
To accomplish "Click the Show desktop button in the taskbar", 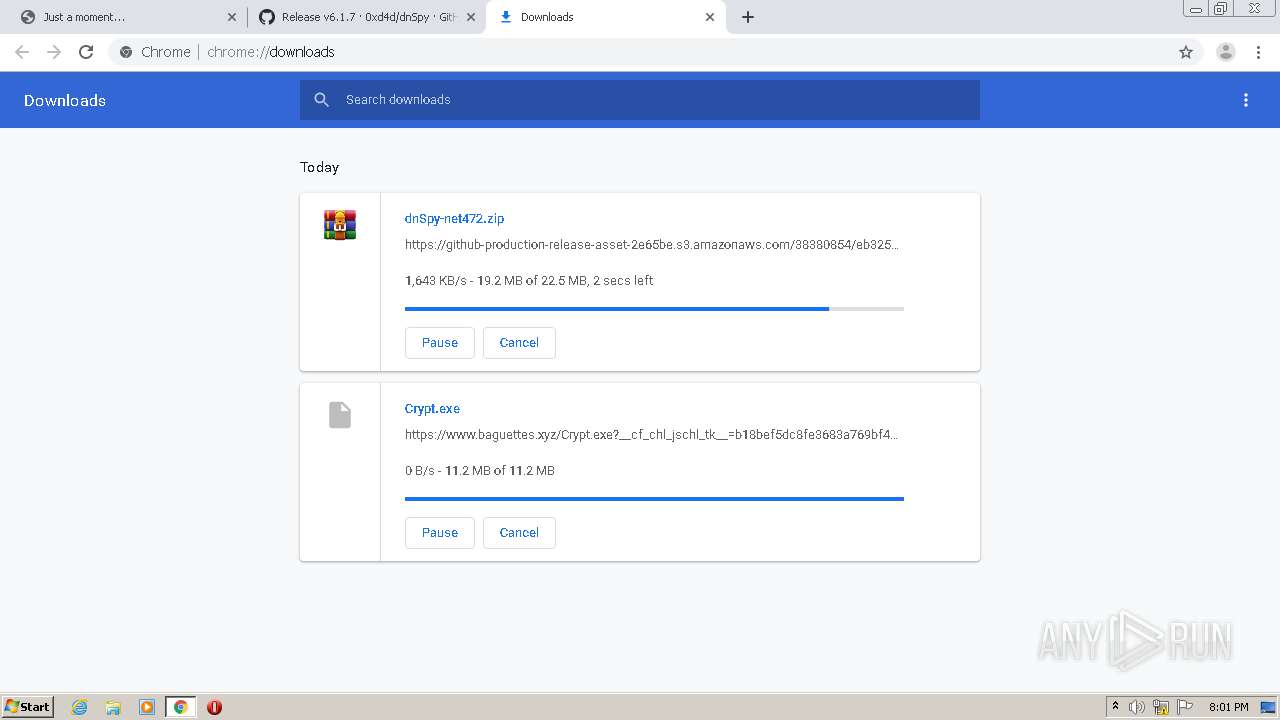I will click(x=1268, y=707).
